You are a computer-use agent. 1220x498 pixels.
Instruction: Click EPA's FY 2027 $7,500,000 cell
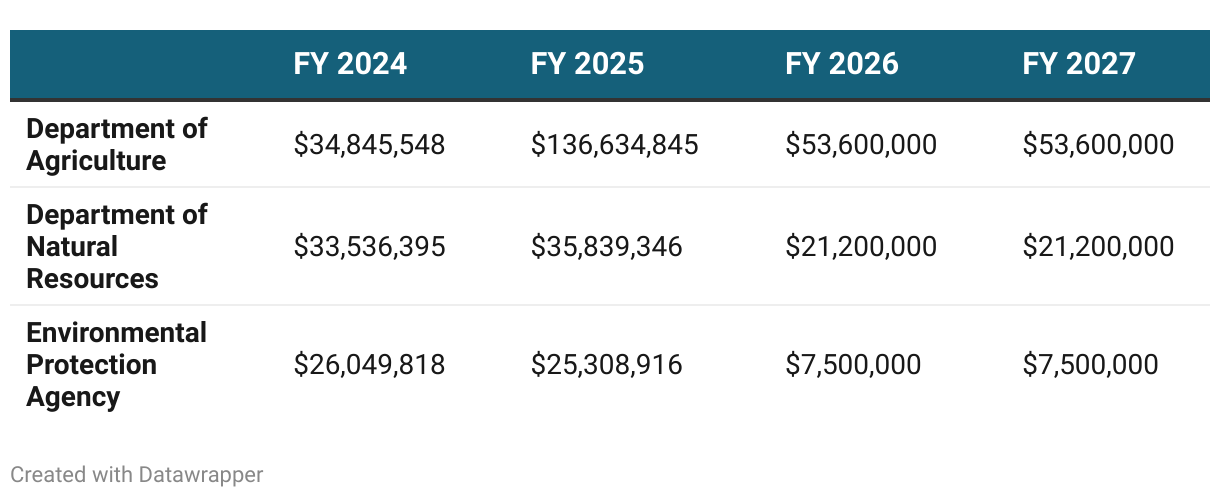click(1090, 364)
